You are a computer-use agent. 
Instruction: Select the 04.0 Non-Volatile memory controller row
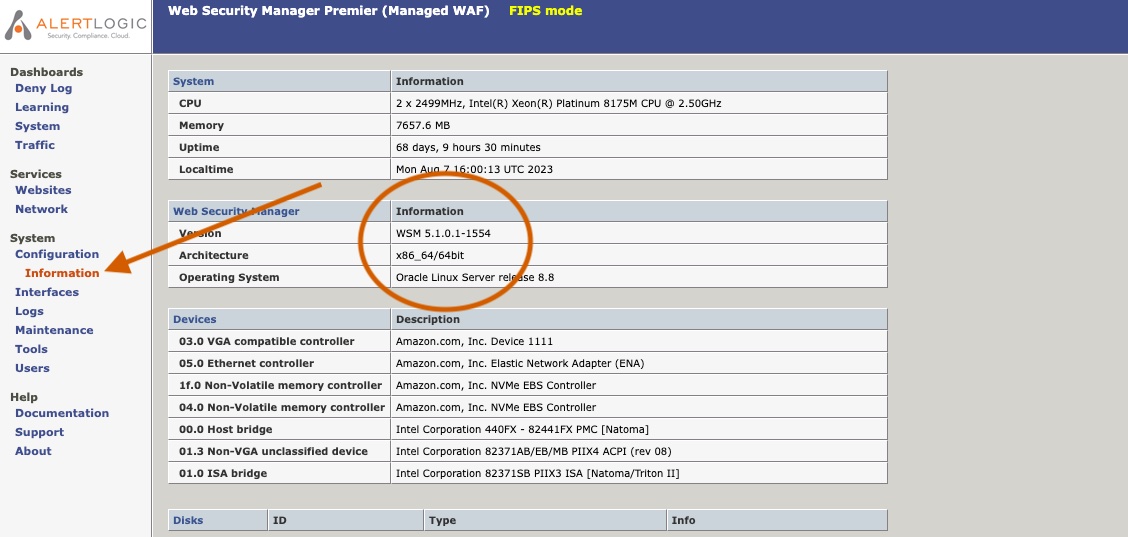[x=527, y=407]
